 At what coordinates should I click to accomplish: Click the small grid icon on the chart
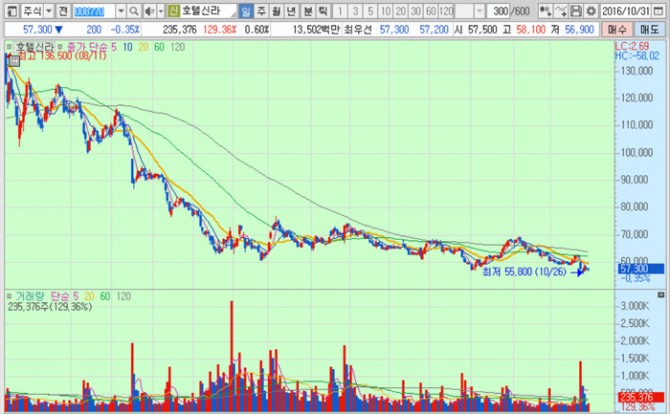point(14,61)
